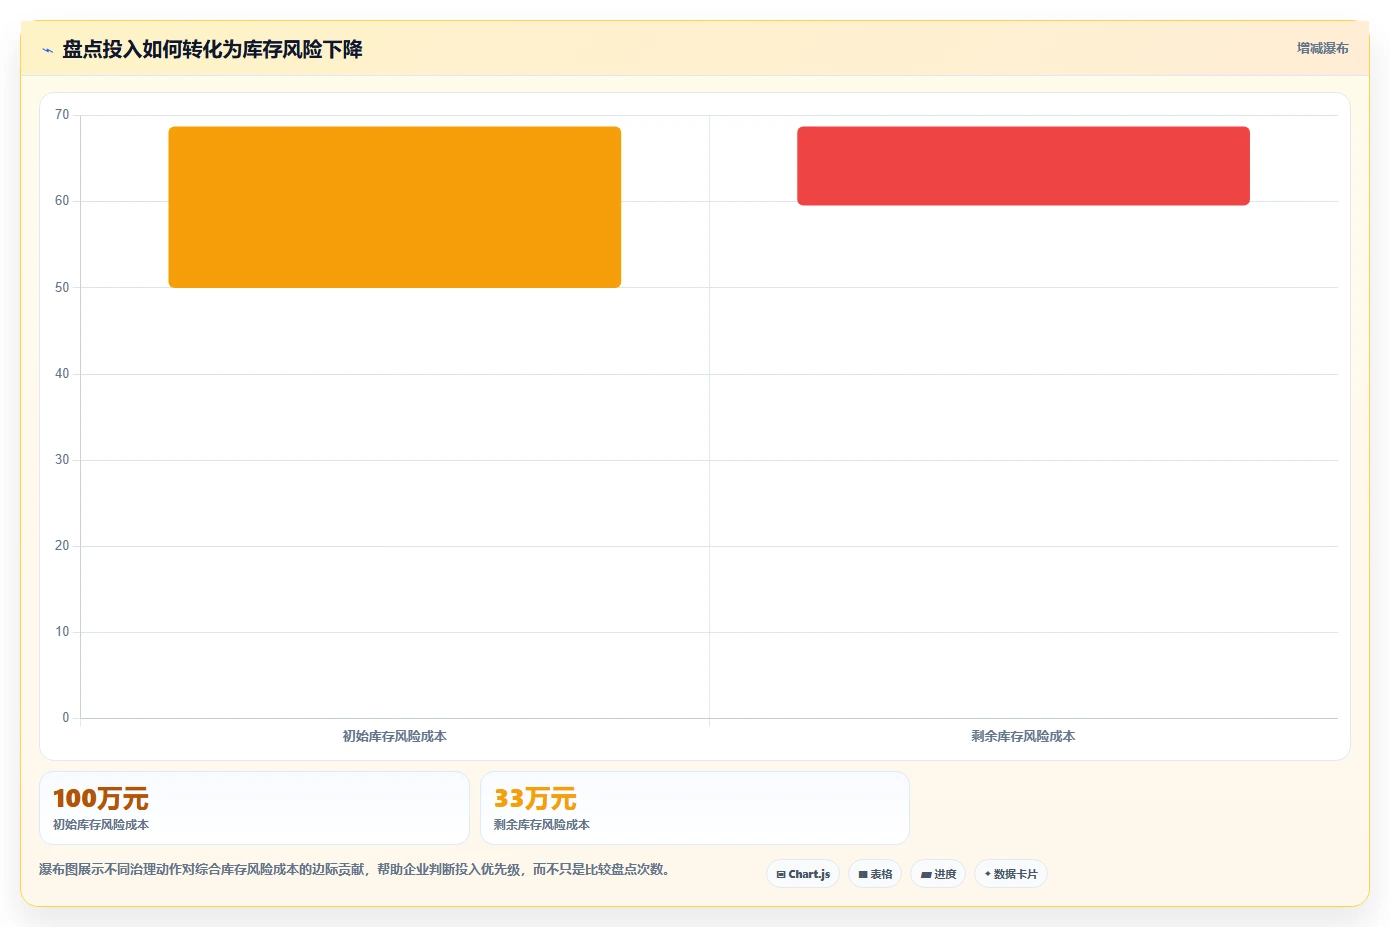Click the 增减瀑布 tag in header
Image resolution: width=1390 pixels, height=927 pixels.
[1322, 48]
